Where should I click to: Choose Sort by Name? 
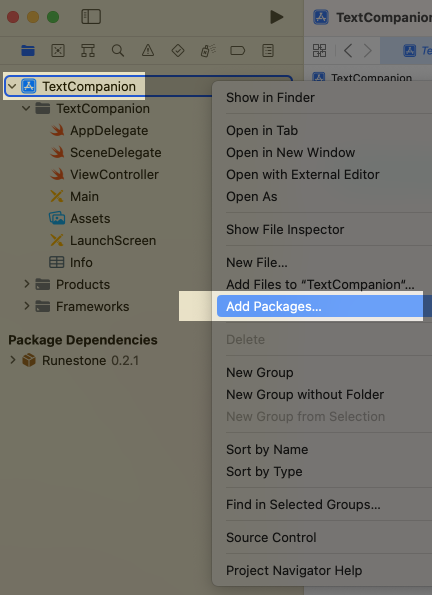(267, 450)
